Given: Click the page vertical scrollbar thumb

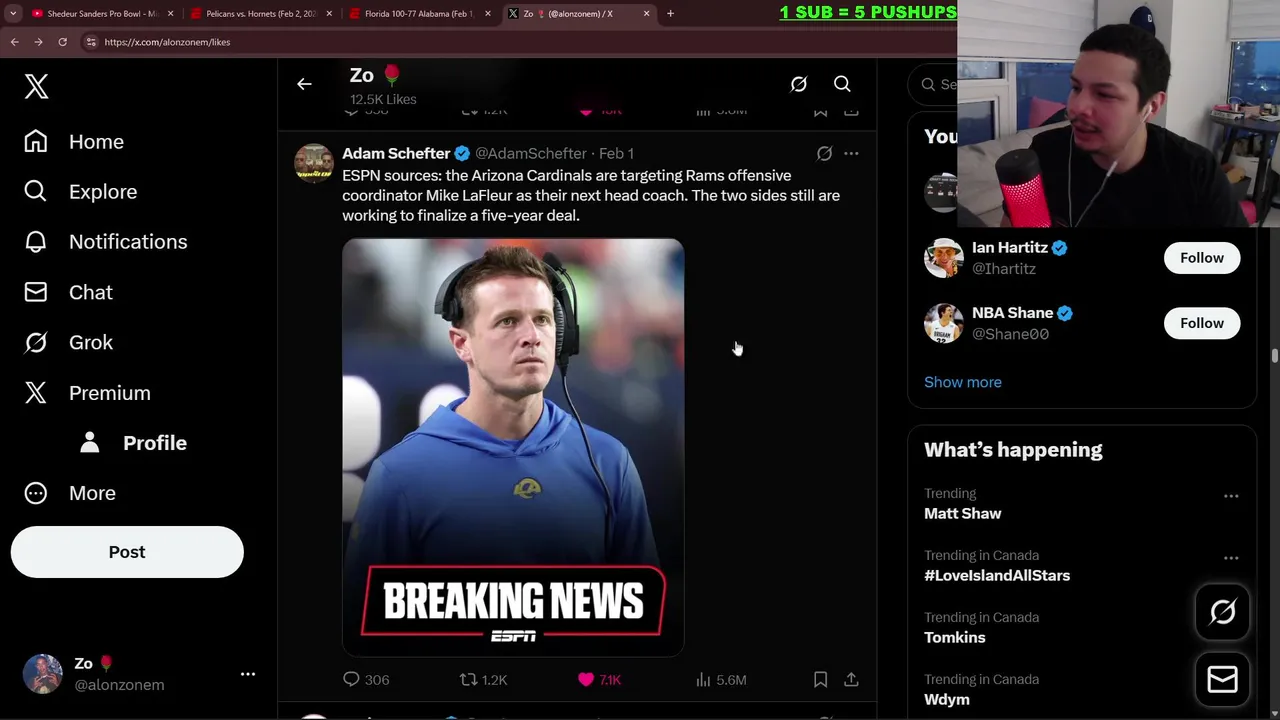Looking at the screenshot, I should 1275,357.
